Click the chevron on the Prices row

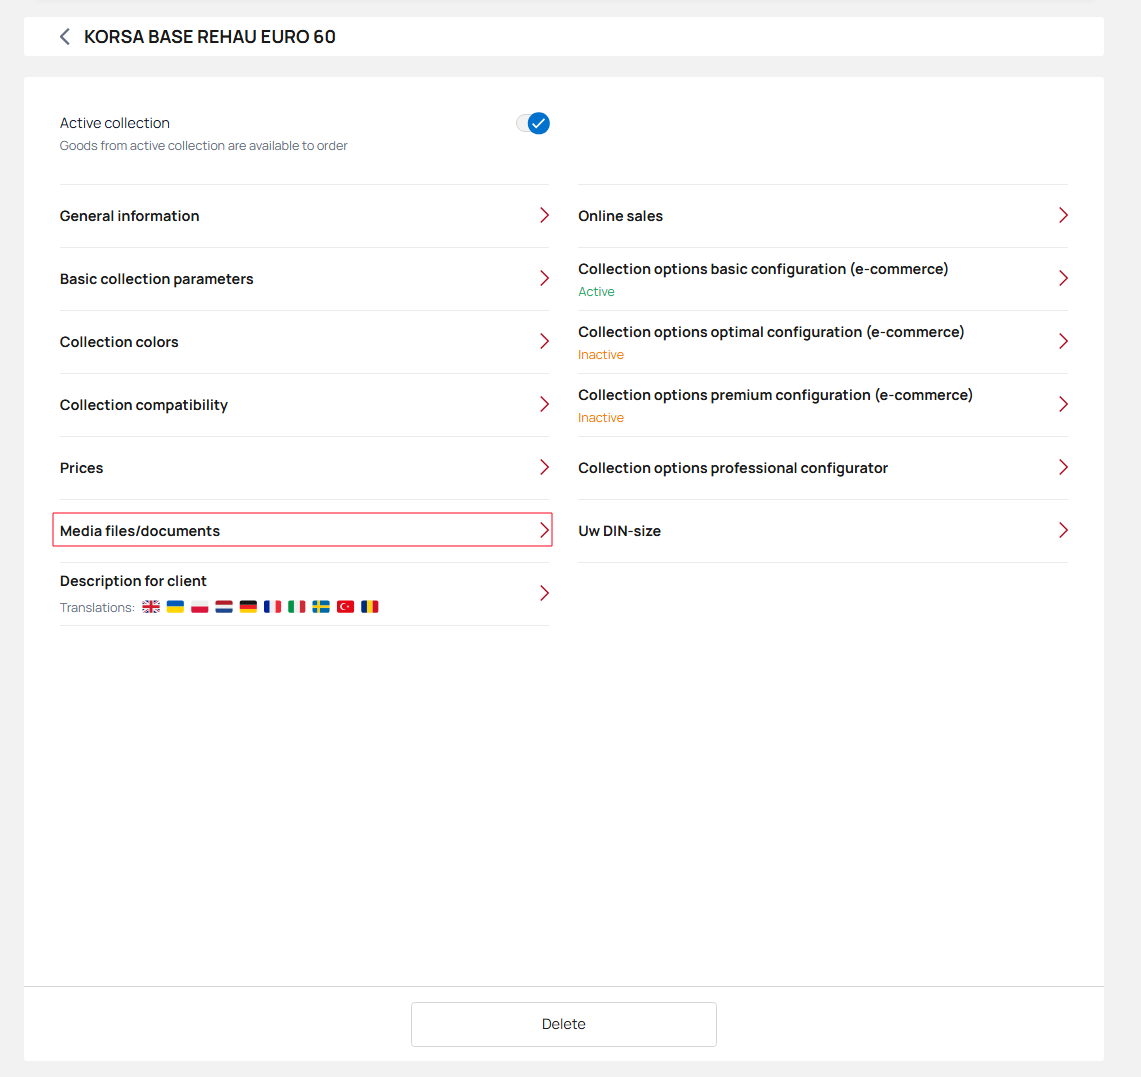click(x=544, y=467)
